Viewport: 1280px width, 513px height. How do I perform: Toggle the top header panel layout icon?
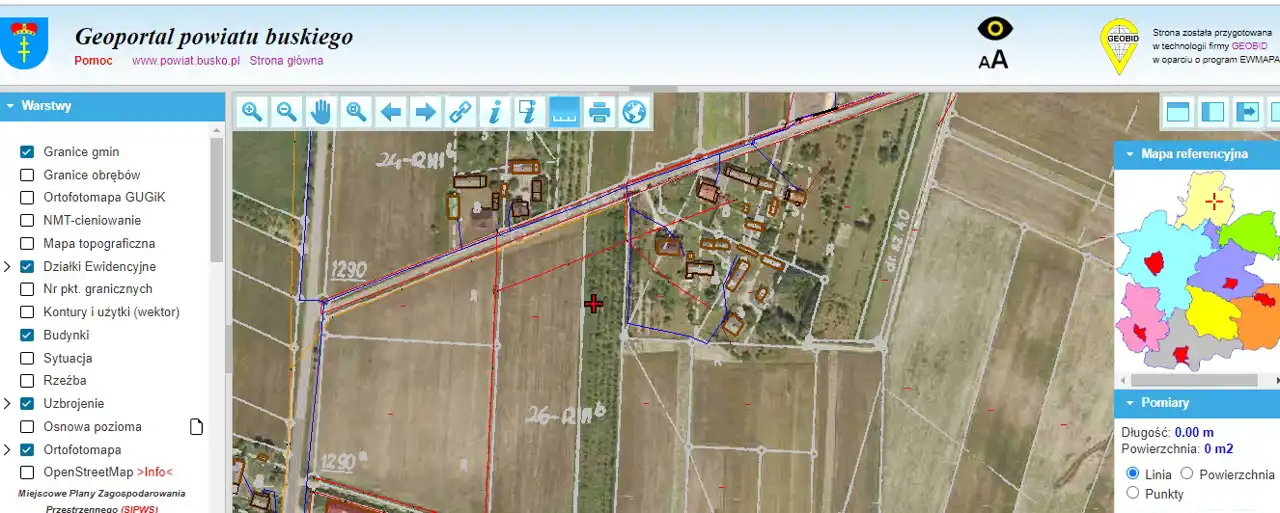(1178, 112)
